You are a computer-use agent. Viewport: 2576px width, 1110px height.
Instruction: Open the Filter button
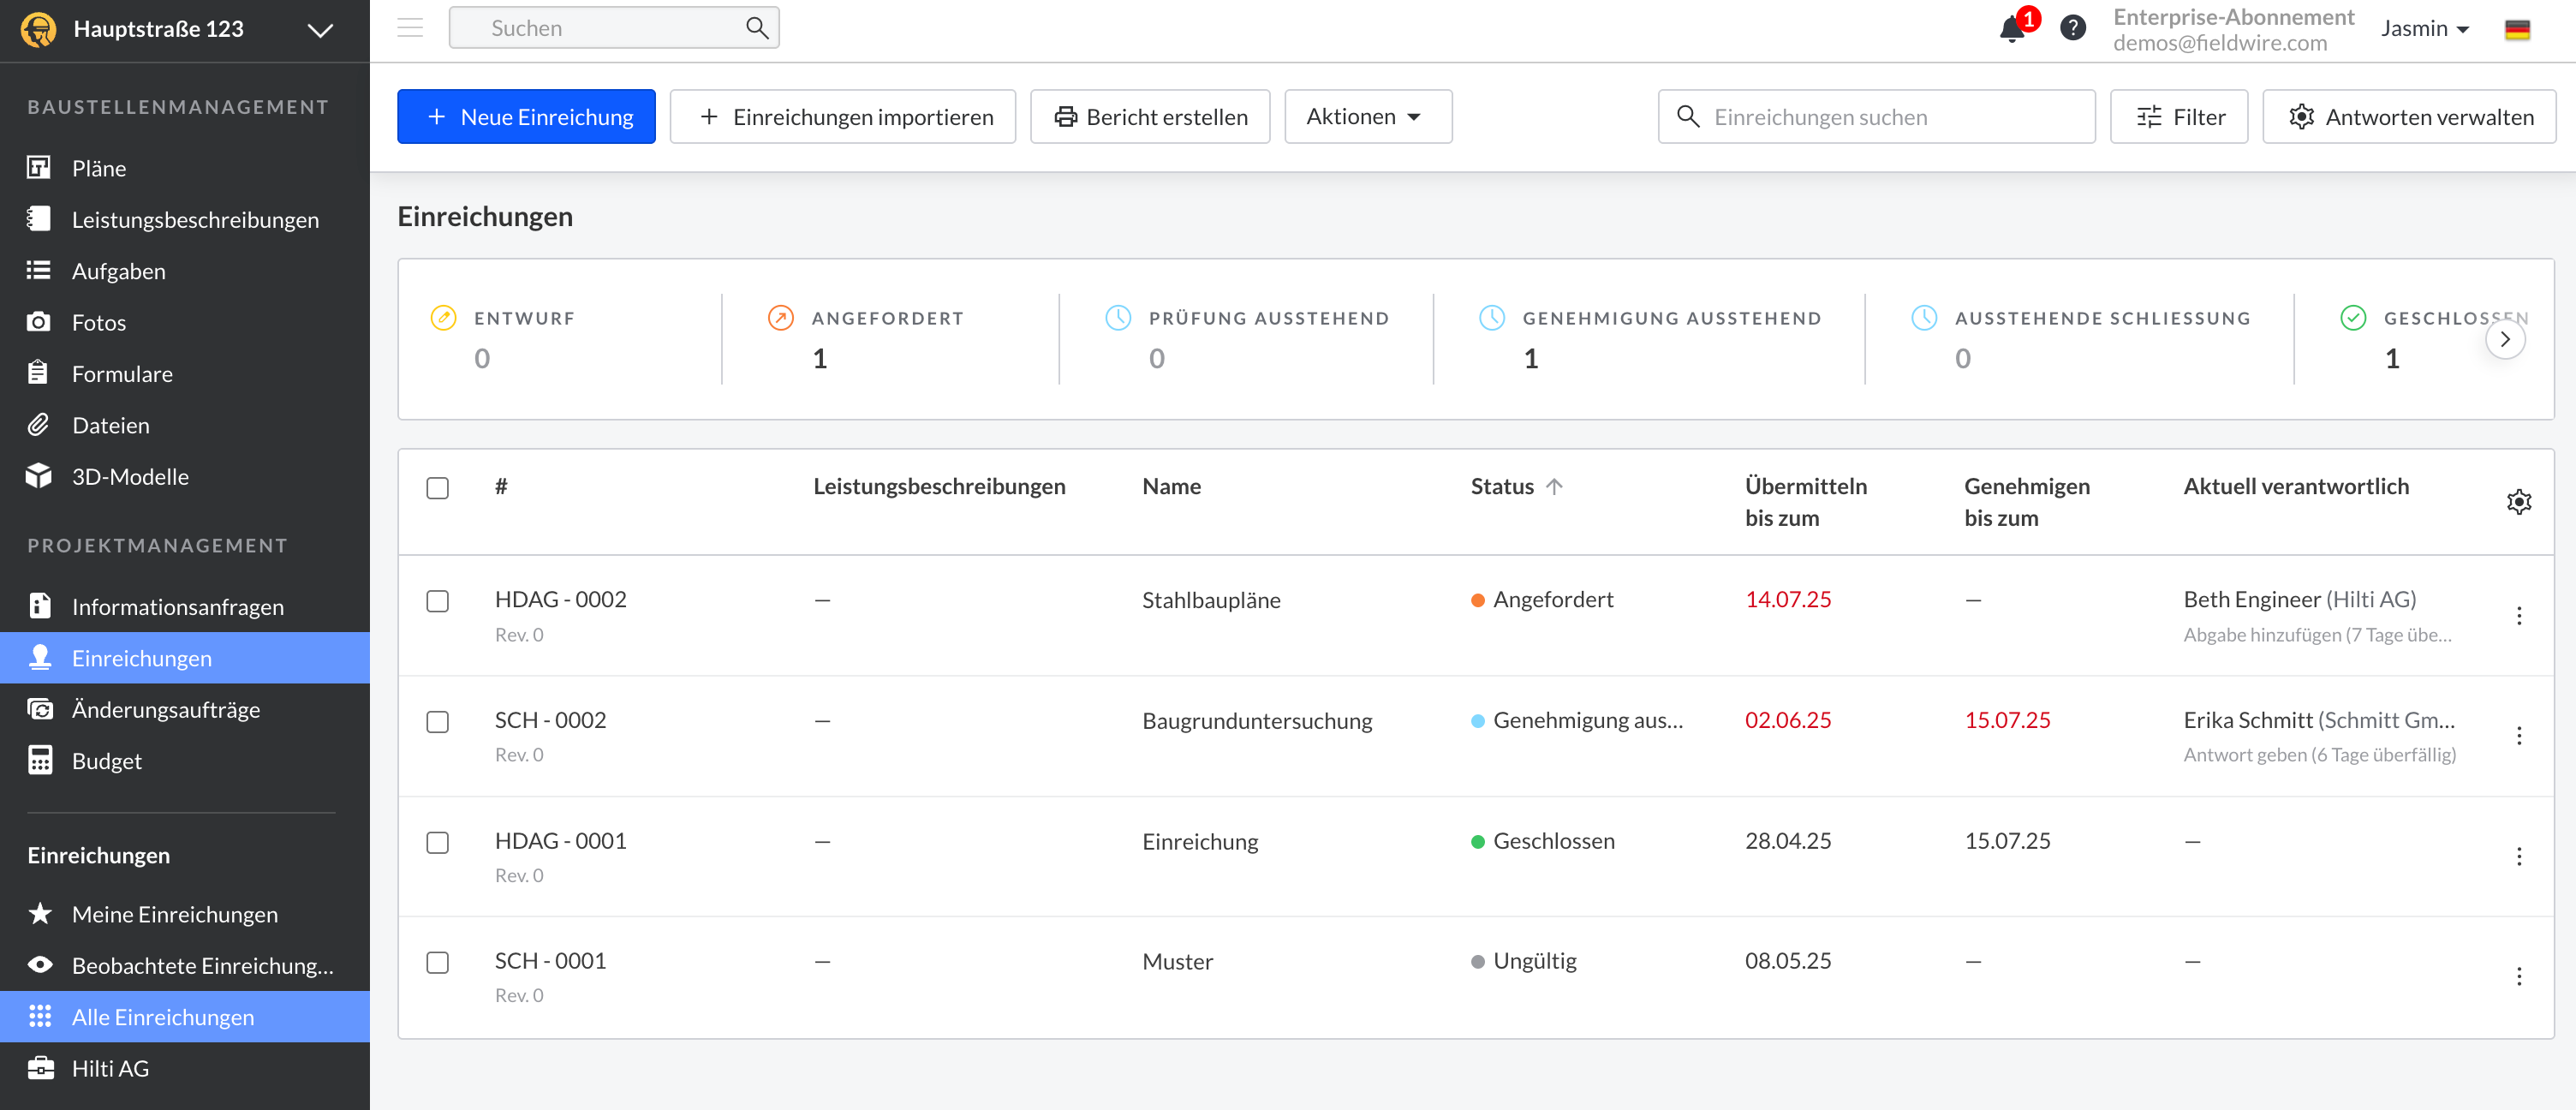[2178, 116]
